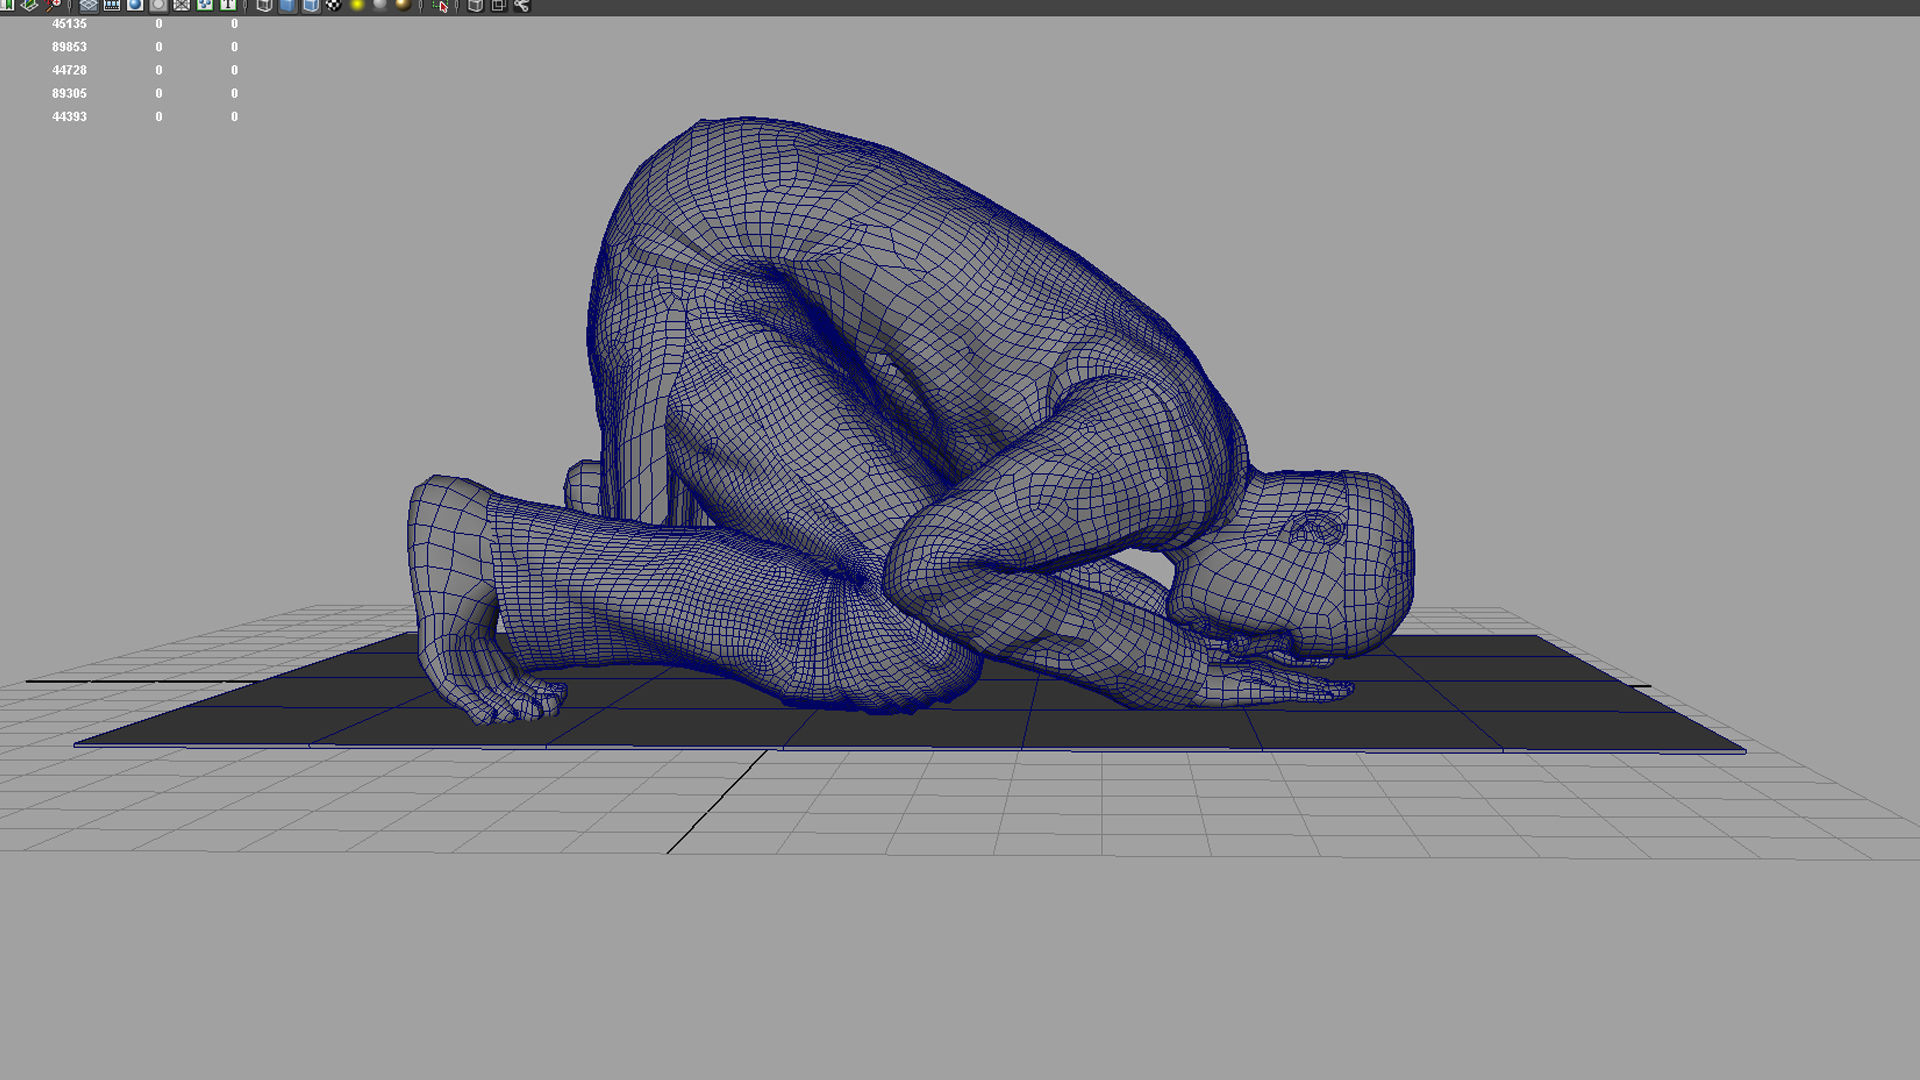Enable the safe action display icon

204,5
